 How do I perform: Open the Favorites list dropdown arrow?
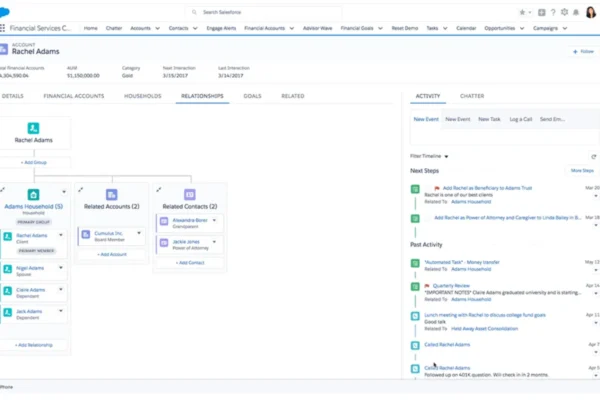click(530, 12)
